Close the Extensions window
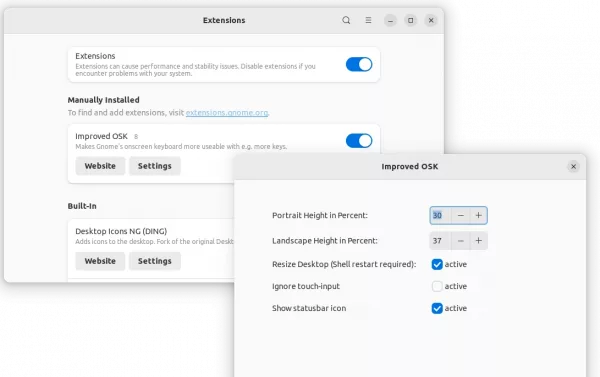The width and height of the screenshot is (600, 377). coord(431,21)
